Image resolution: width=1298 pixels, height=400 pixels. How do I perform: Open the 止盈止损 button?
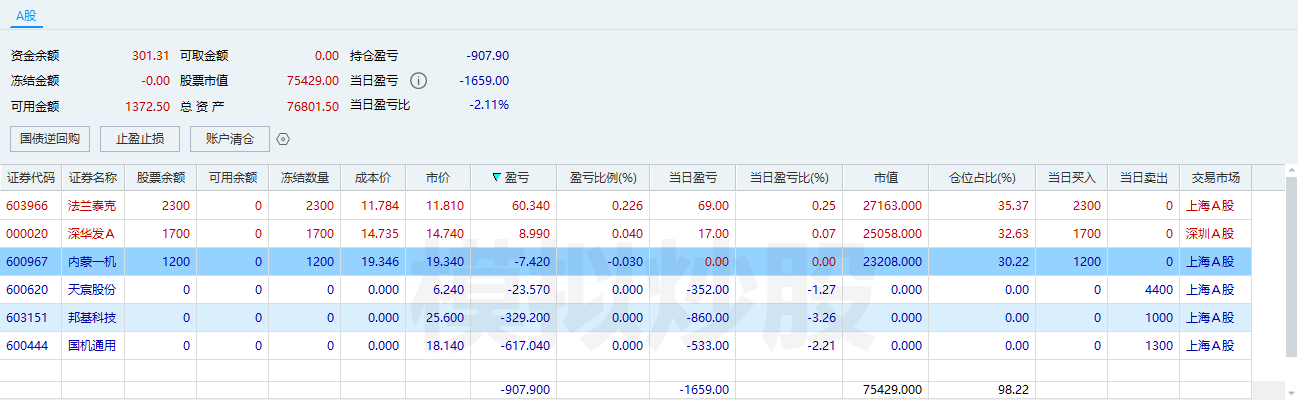coord(140,139)
